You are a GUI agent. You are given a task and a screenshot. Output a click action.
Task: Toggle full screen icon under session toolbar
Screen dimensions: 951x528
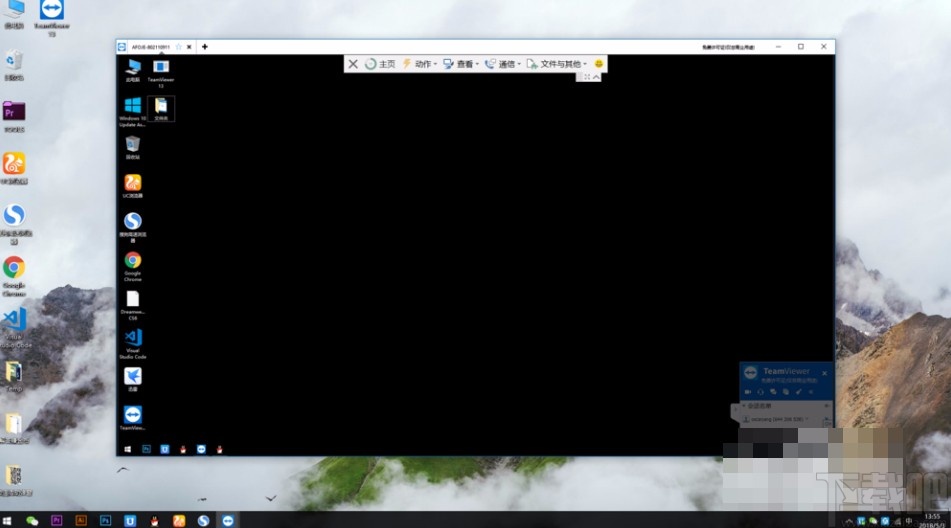coord(587,77)
